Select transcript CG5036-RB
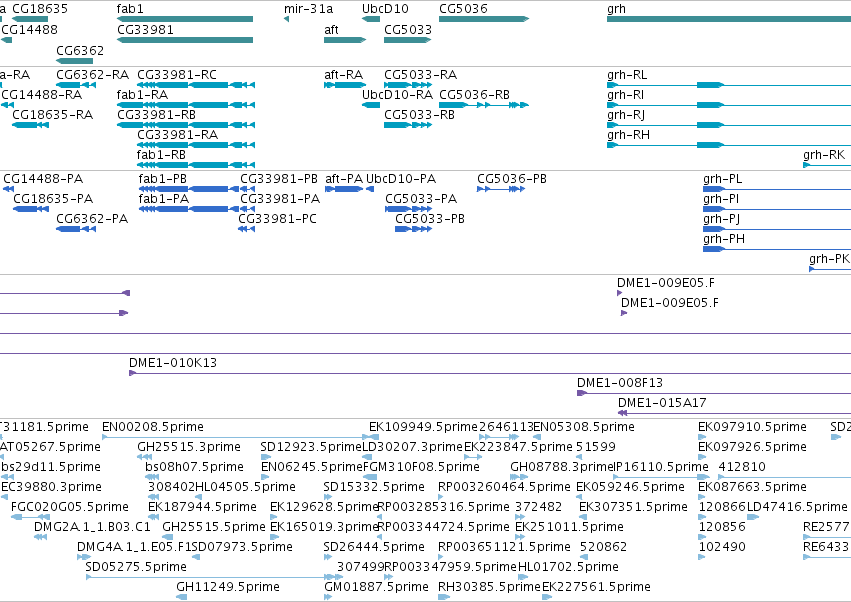Viewport: 851px width, 602px height. click(484, 105)
